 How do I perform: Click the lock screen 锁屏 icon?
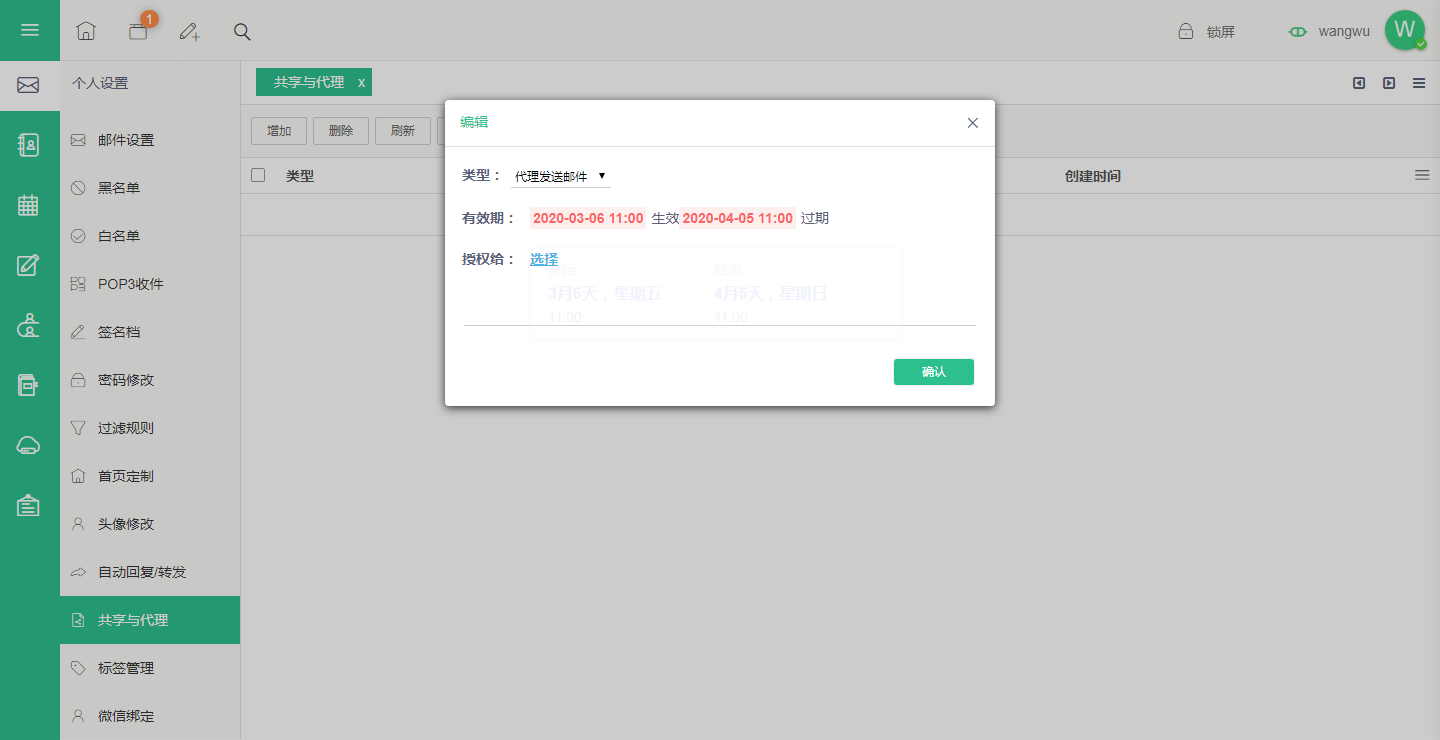(x=1185, y=31)
